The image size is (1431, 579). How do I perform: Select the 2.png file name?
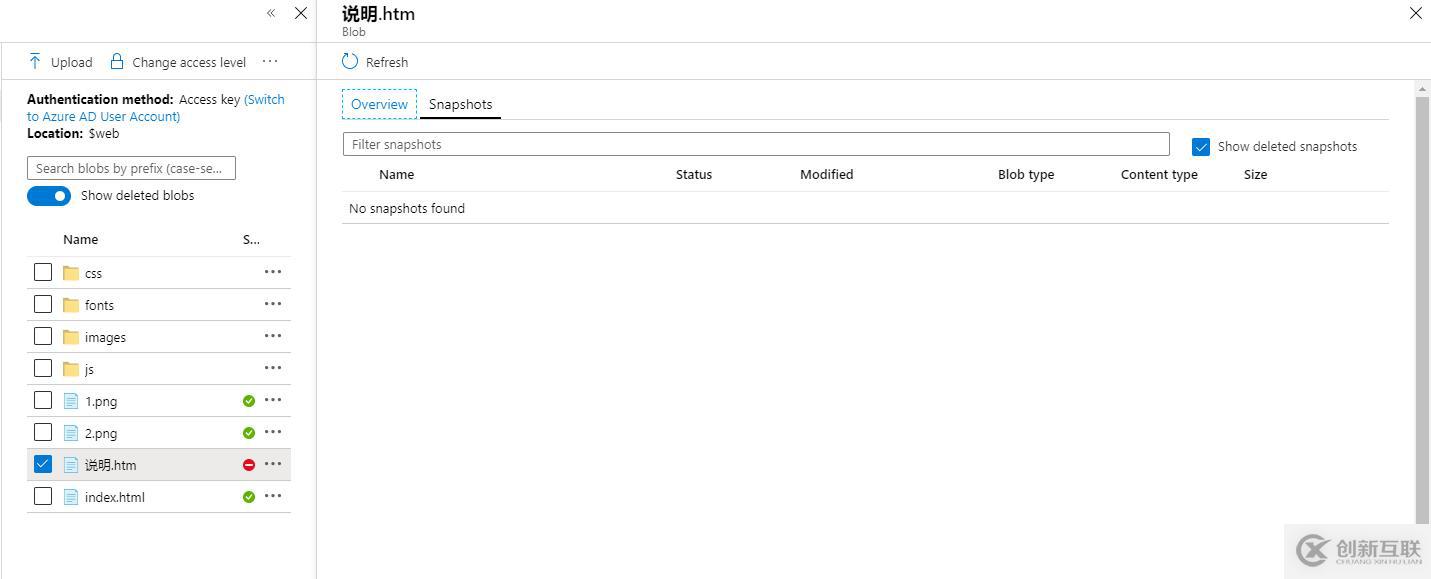(x=101, y=433)
